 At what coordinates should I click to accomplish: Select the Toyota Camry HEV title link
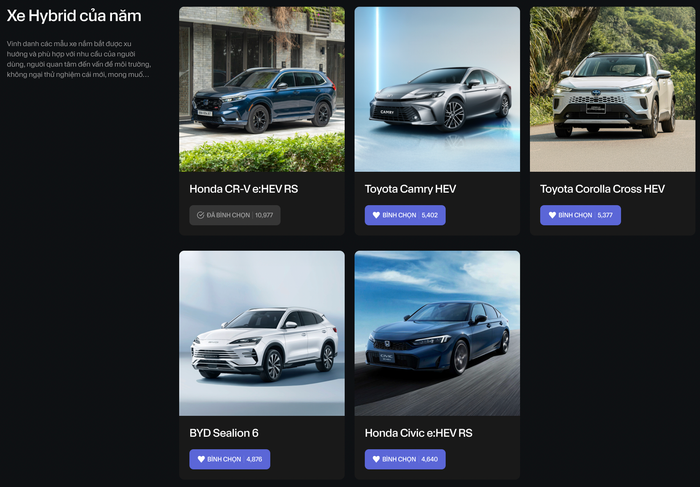[411, 189]
